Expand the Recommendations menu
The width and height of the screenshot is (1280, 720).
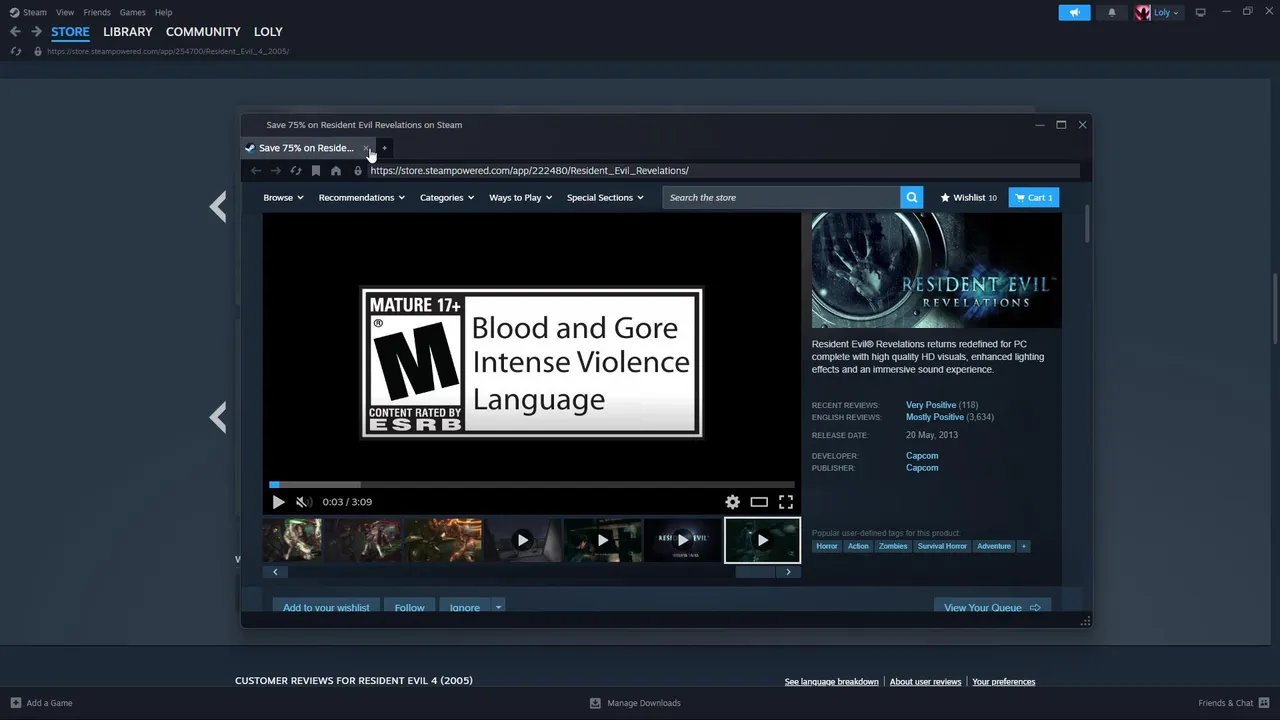click(362, 198)
